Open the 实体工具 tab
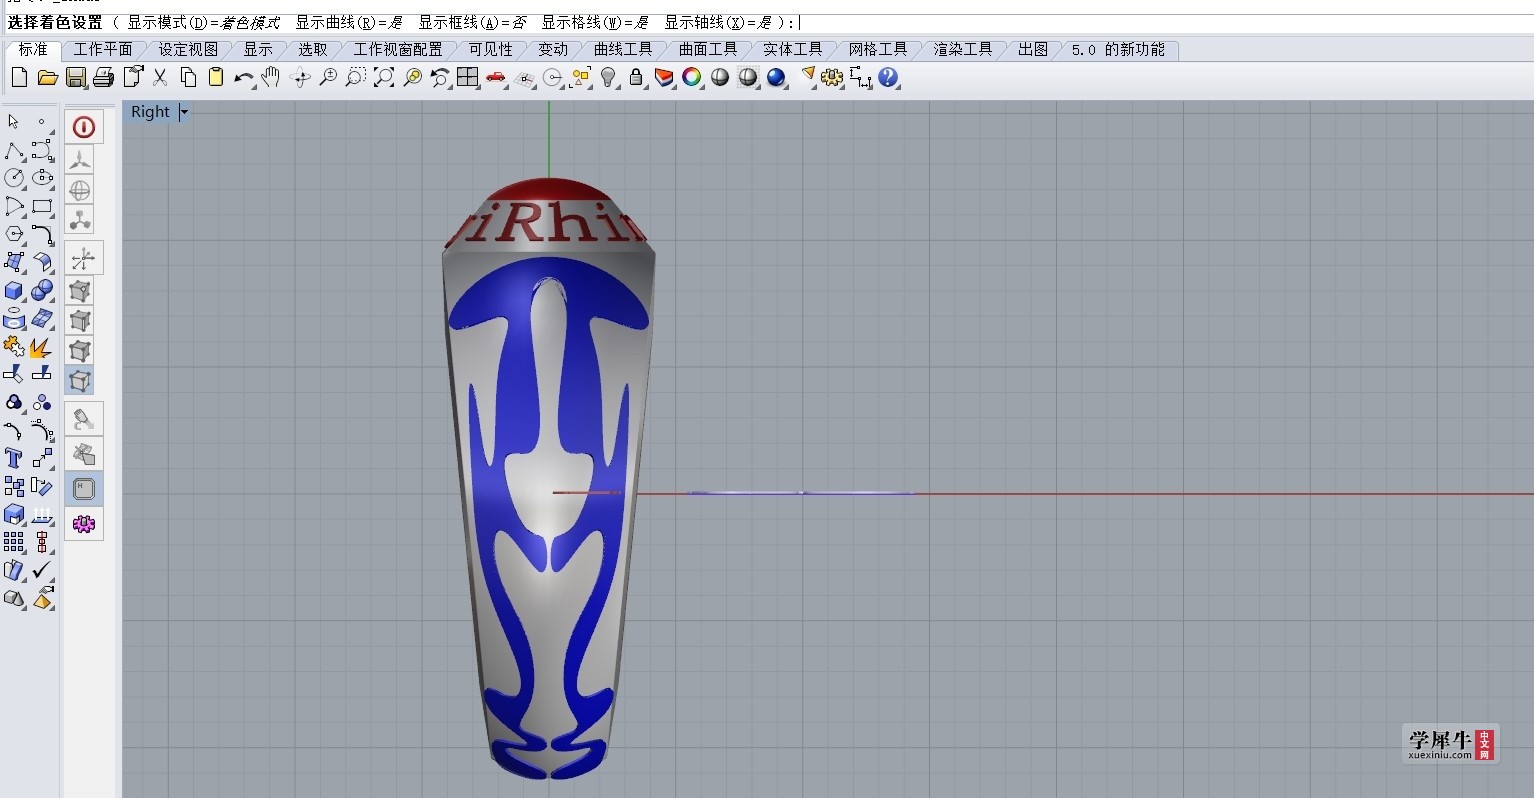1534x798 pixels. point(792,49)
